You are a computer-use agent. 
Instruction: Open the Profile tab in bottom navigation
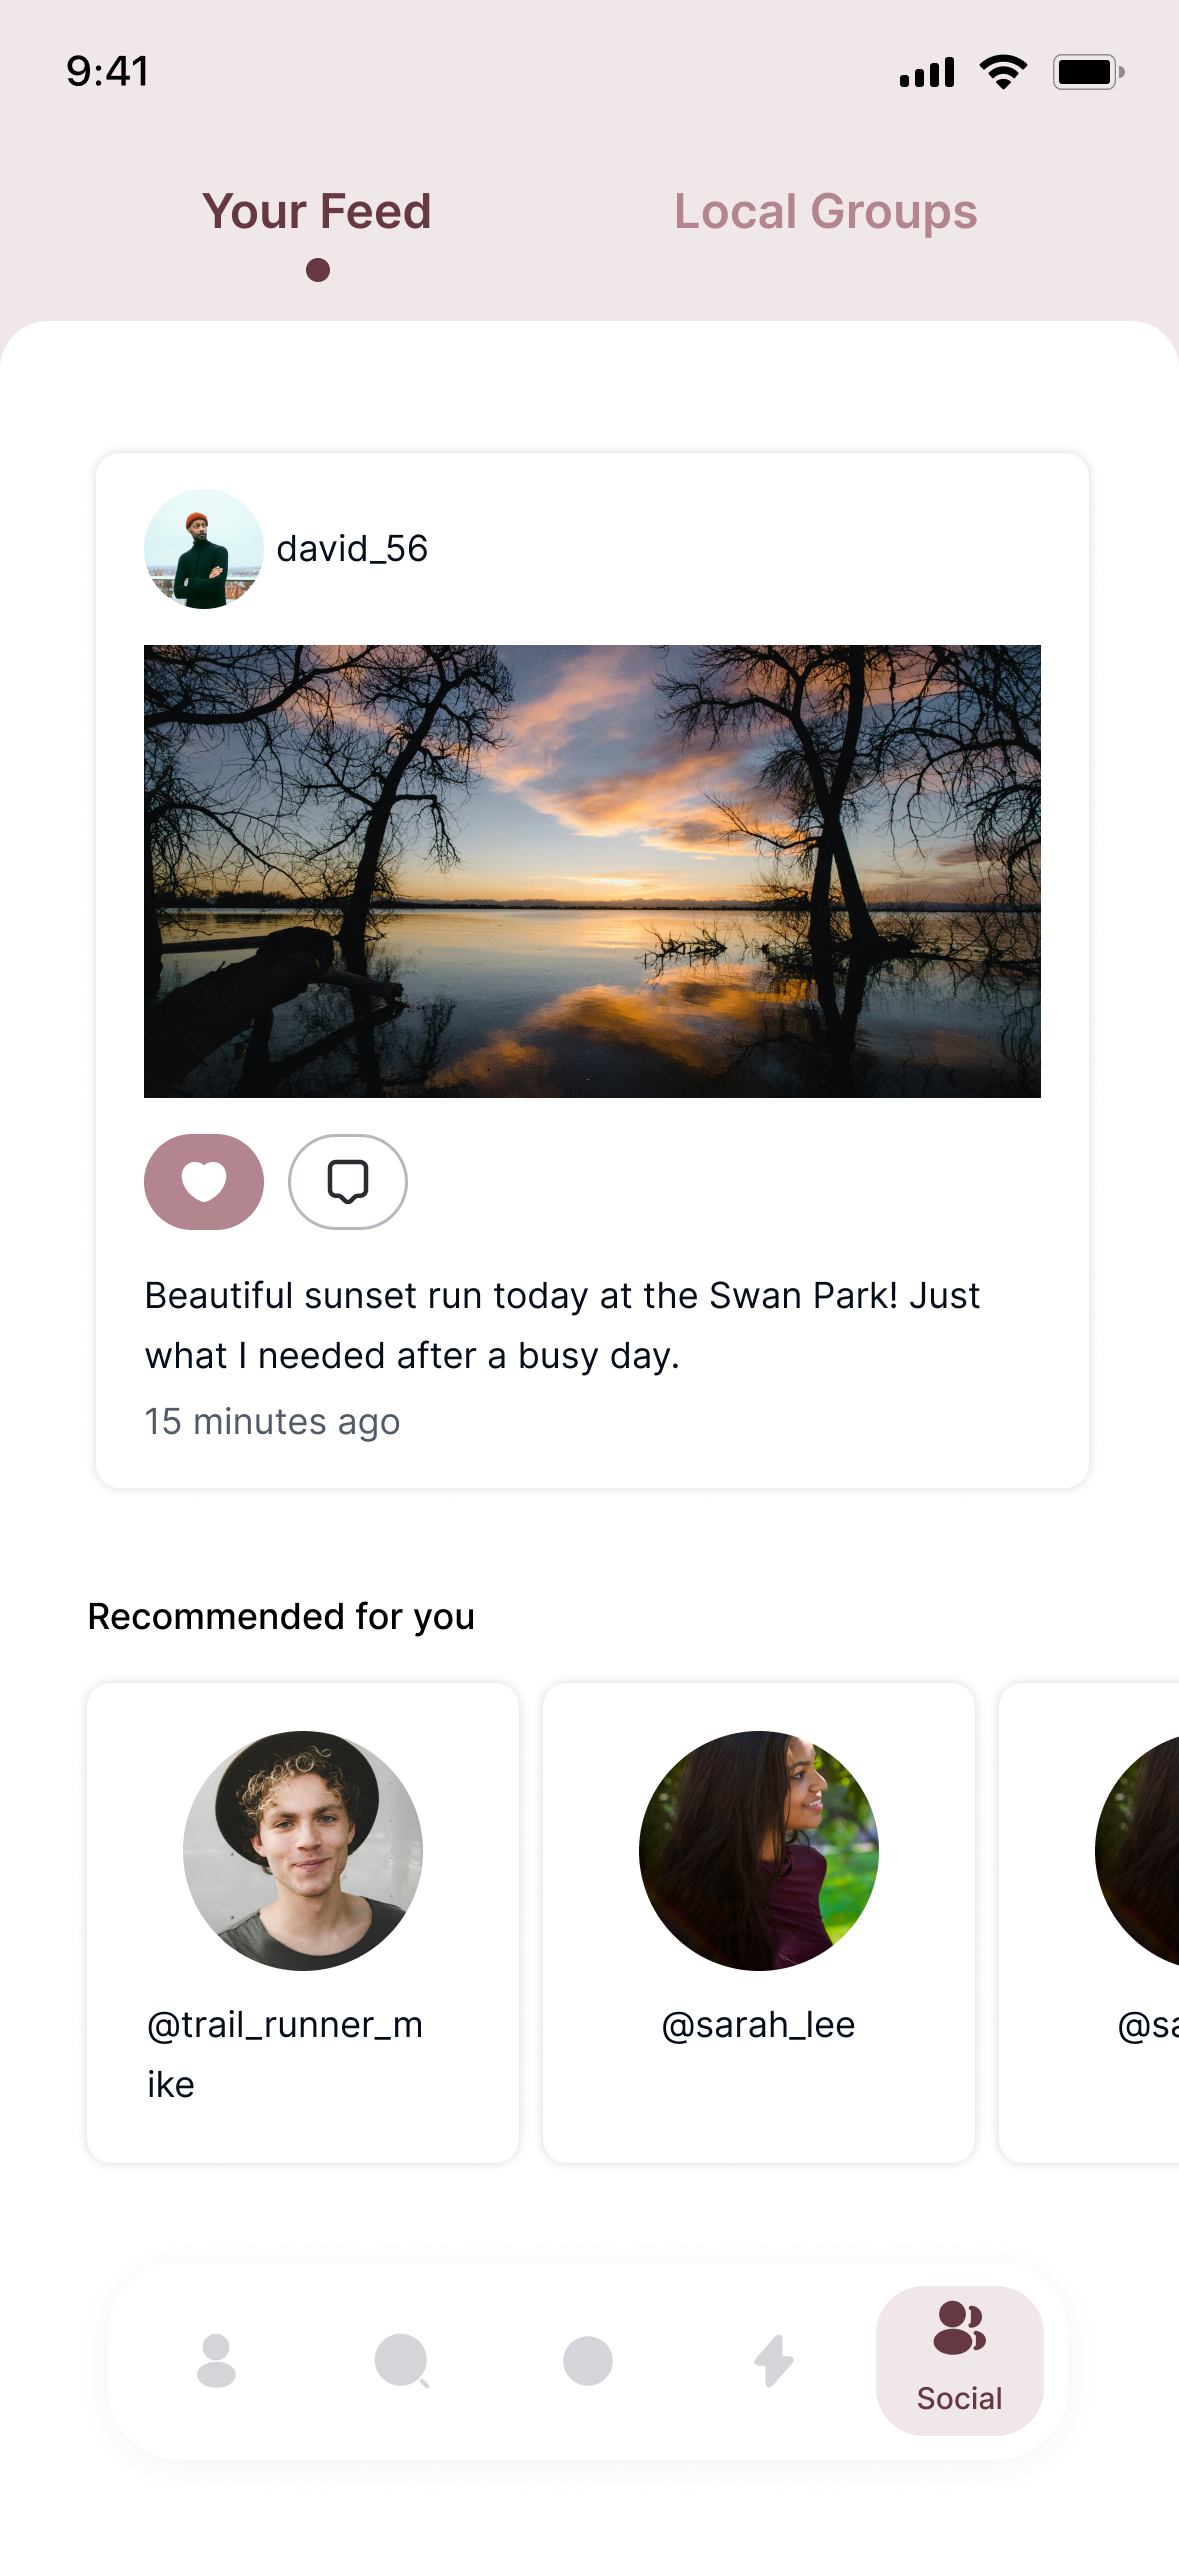218,2360
